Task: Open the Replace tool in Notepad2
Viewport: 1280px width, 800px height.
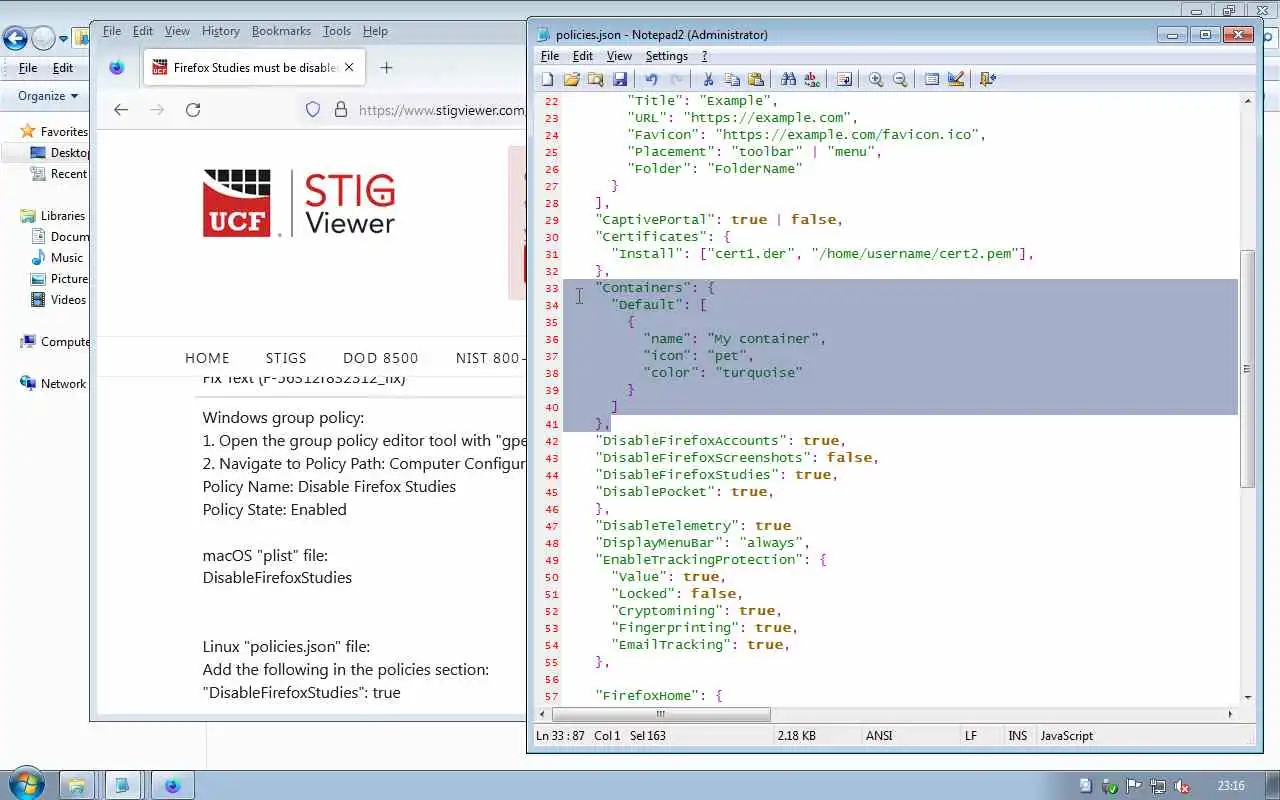Action: click(812, 79)
